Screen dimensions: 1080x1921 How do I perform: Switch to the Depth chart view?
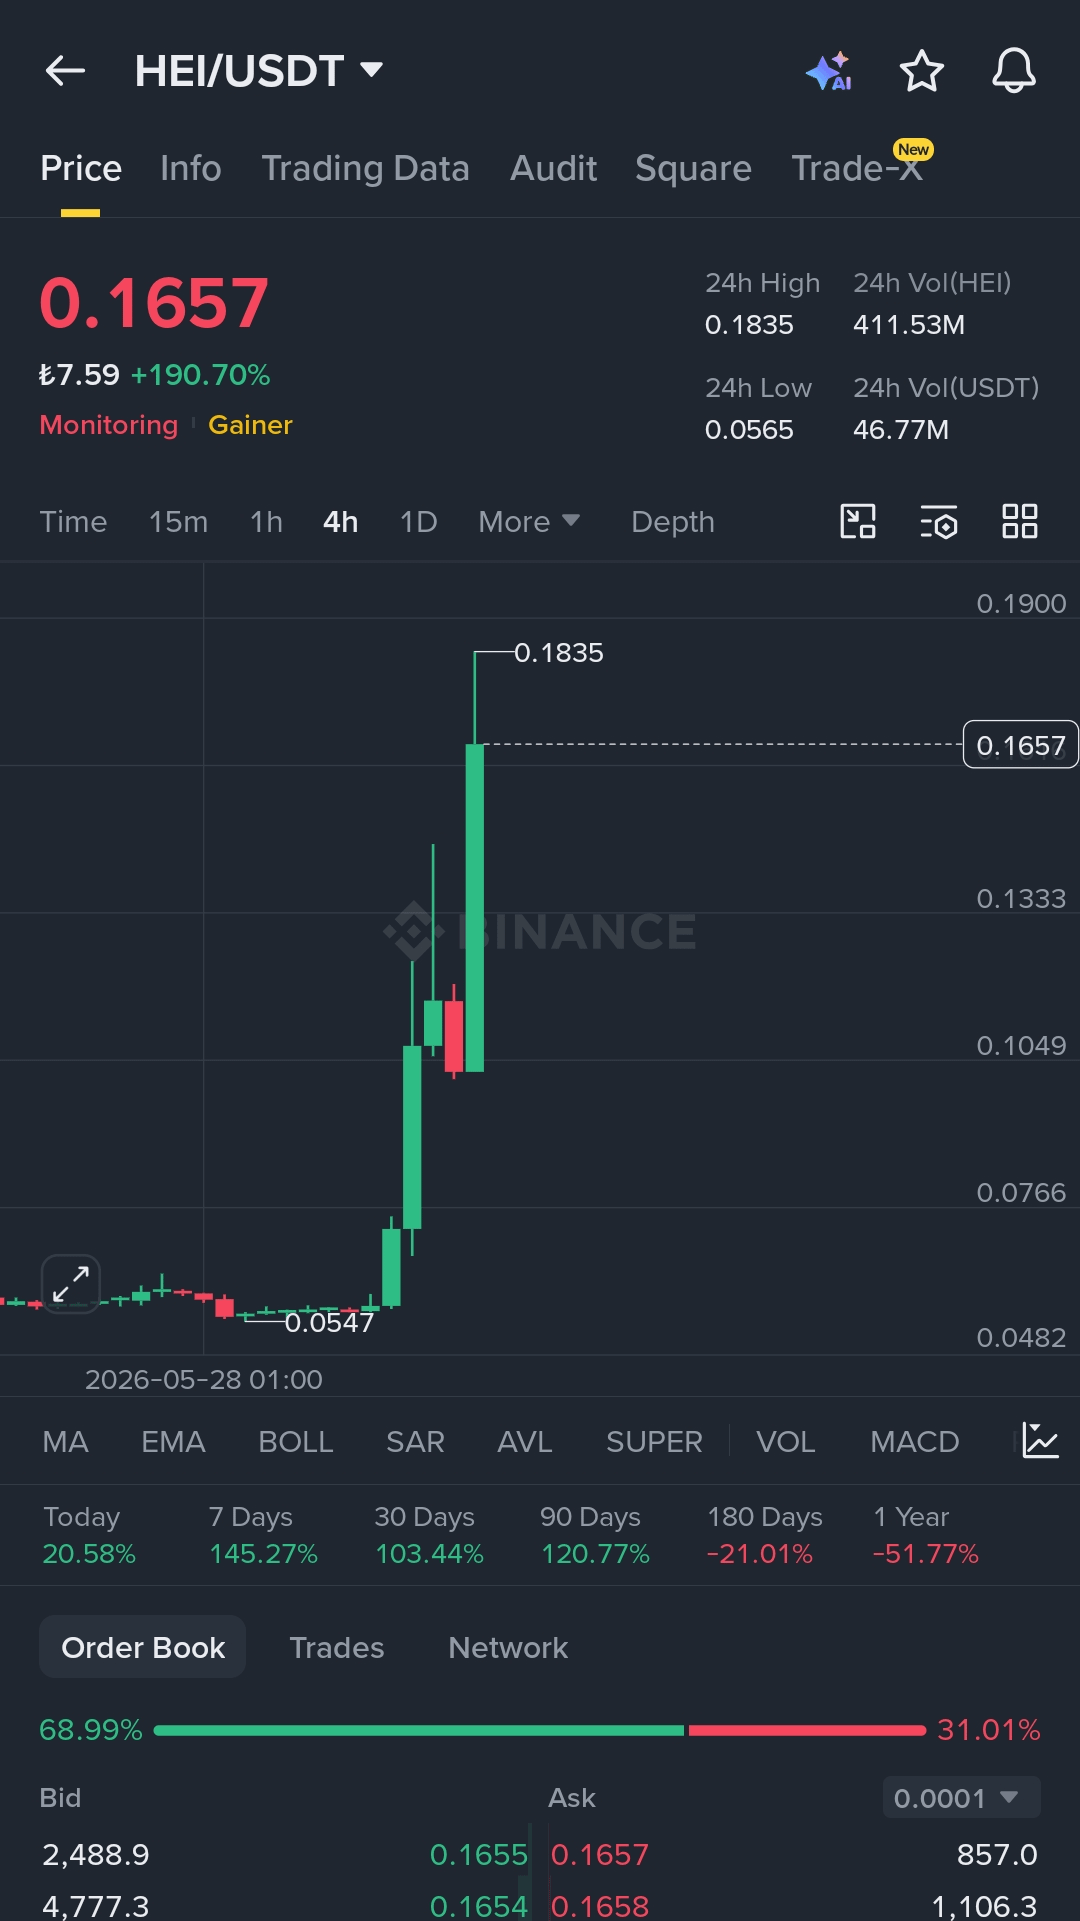673,521
